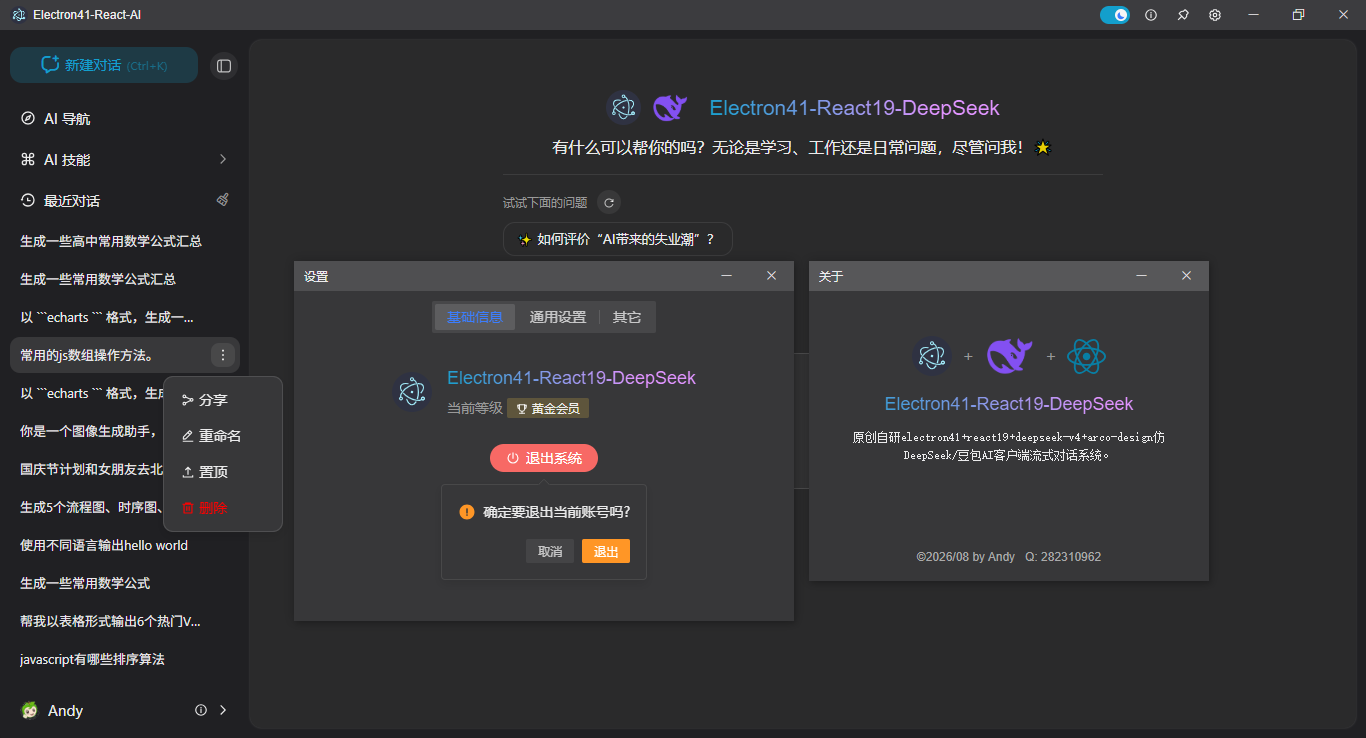Open conversation javascript有哪些排序算法
Image resolution: width=1366 pixels, height=738 pixels.
pyautogui.click(x=125, y=659)
